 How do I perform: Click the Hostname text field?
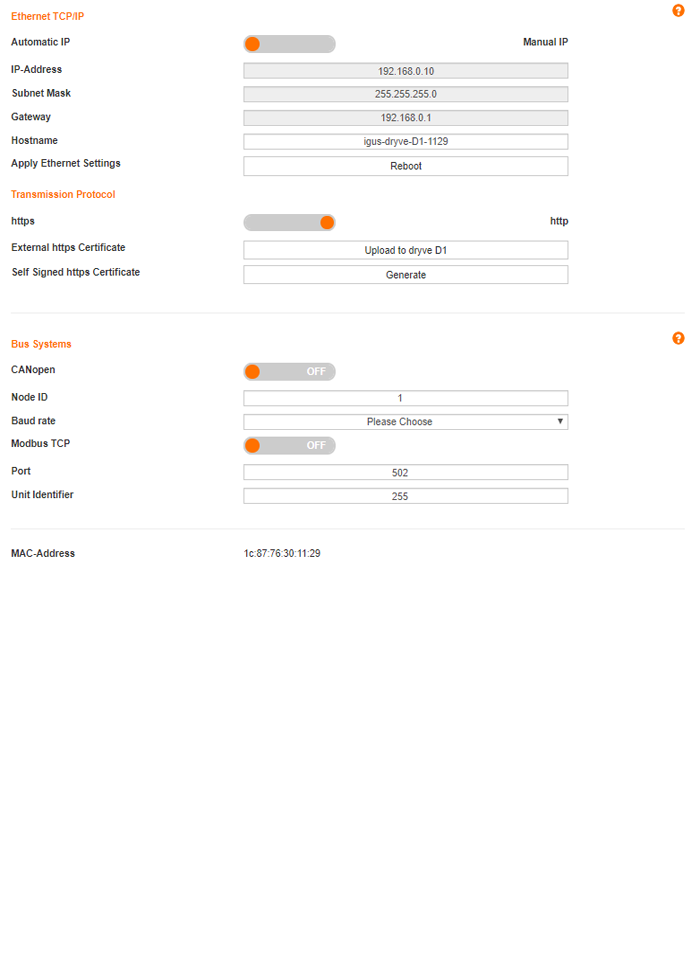(x=405, y=142)
